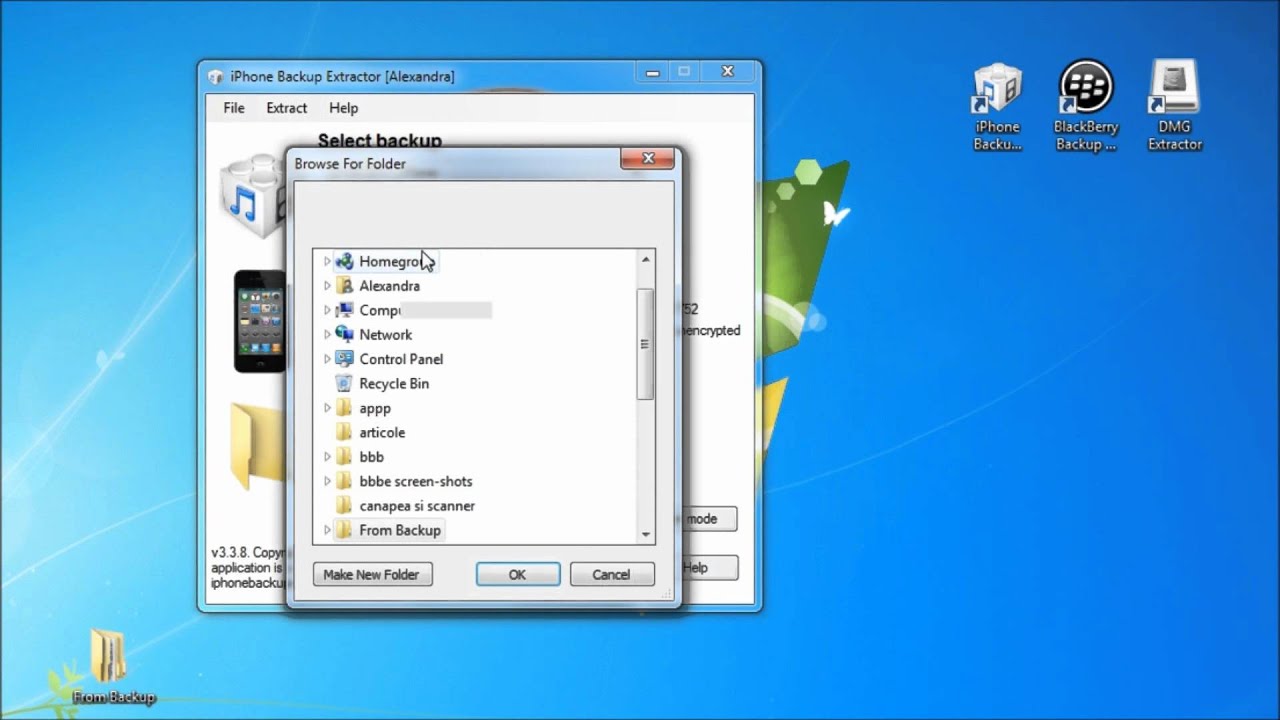Click the Computer icon in folder tree
This screenshot has width=1280, height=720.
pos(344,310)
